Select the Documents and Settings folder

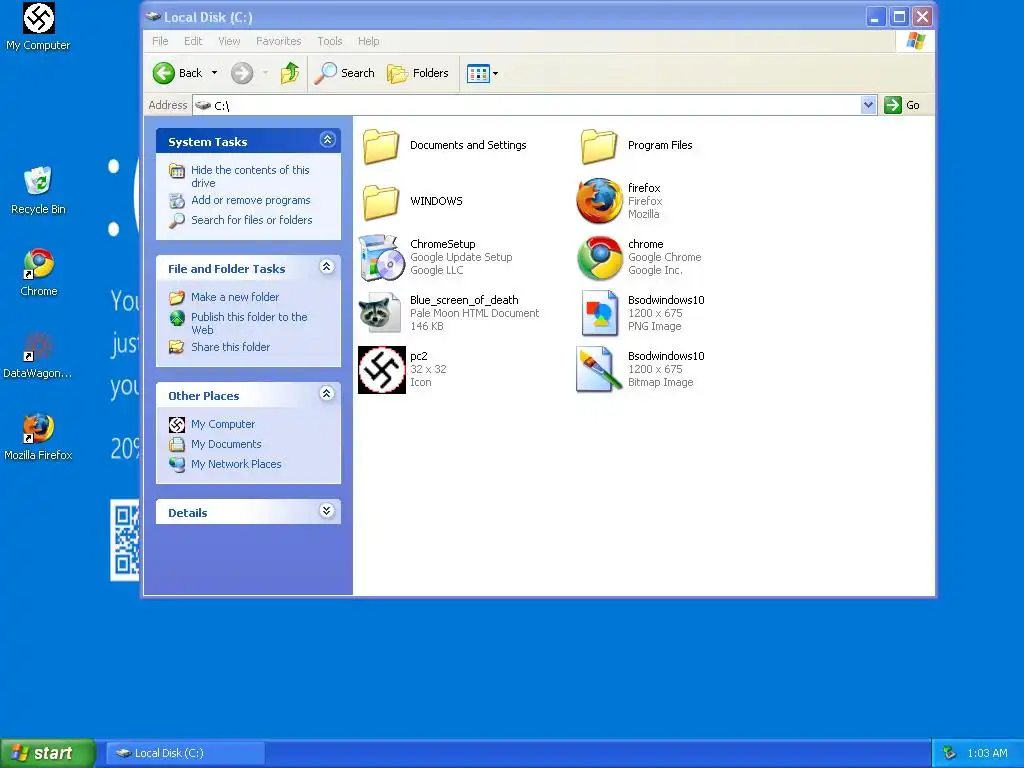click(445, 146)
